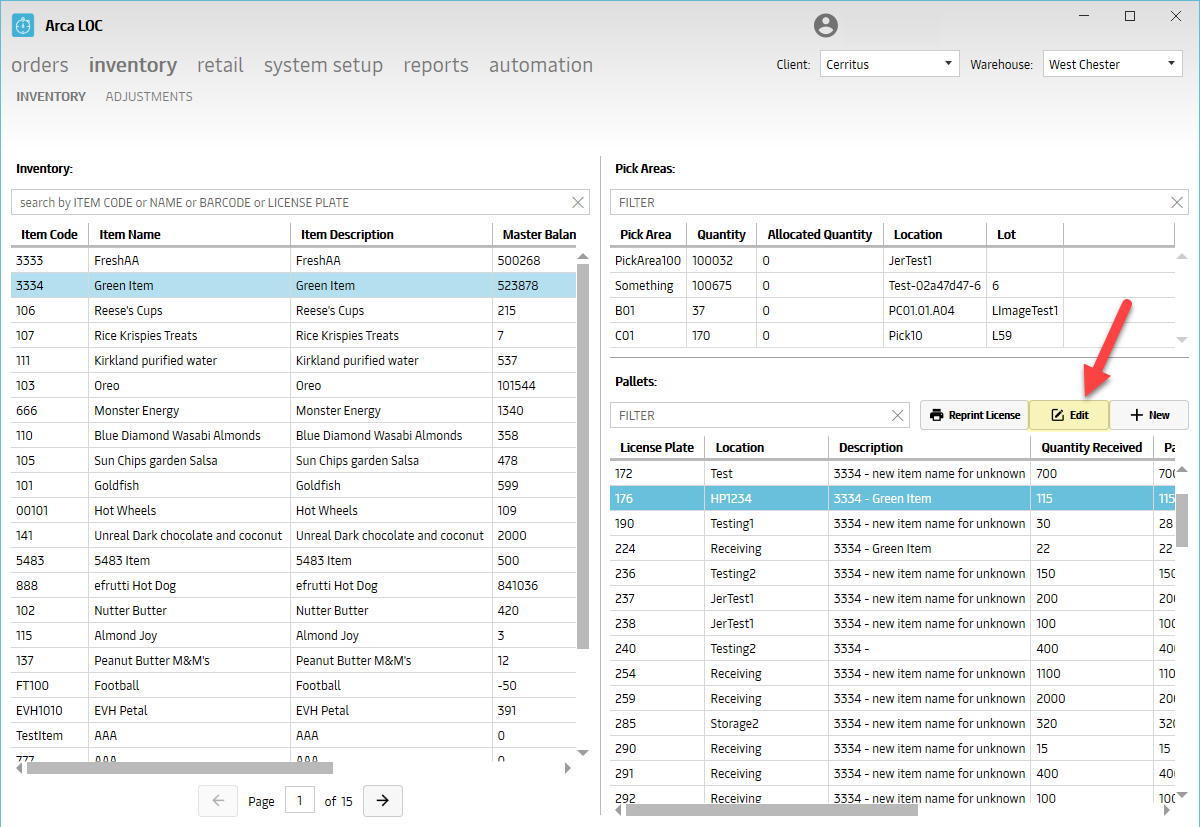Click the Edit pallet button
The image size is (1200, 827).
tap(1069, 415)
